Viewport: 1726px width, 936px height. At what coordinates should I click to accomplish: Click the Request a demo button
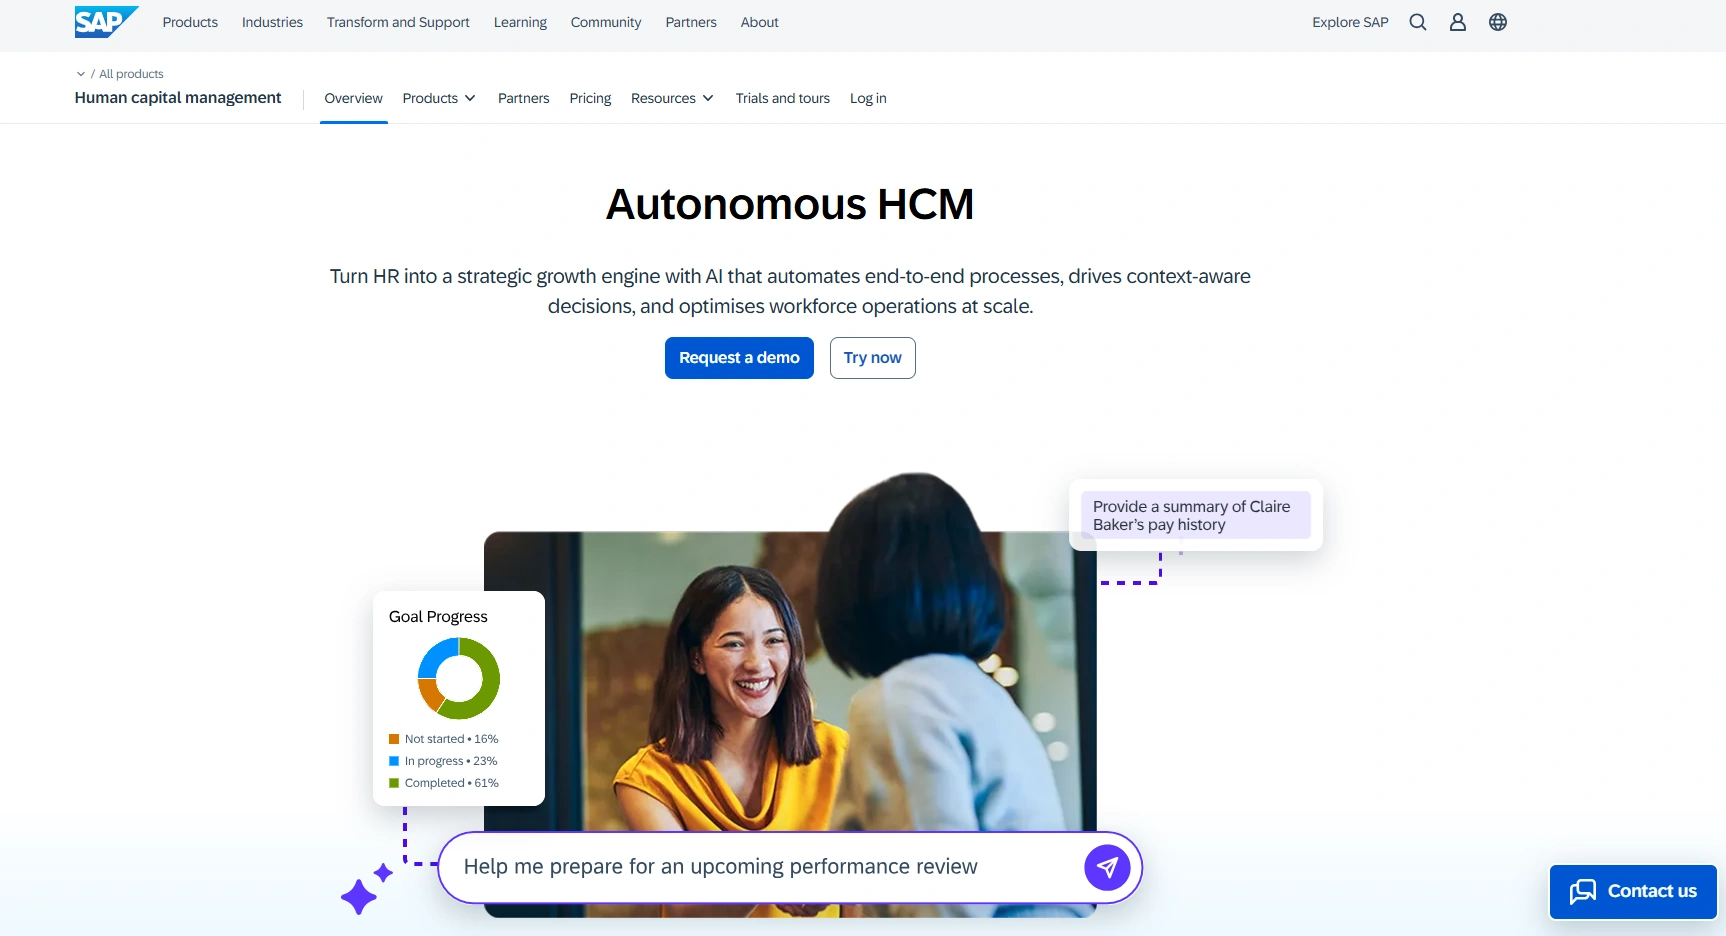(x=739, y=358)
